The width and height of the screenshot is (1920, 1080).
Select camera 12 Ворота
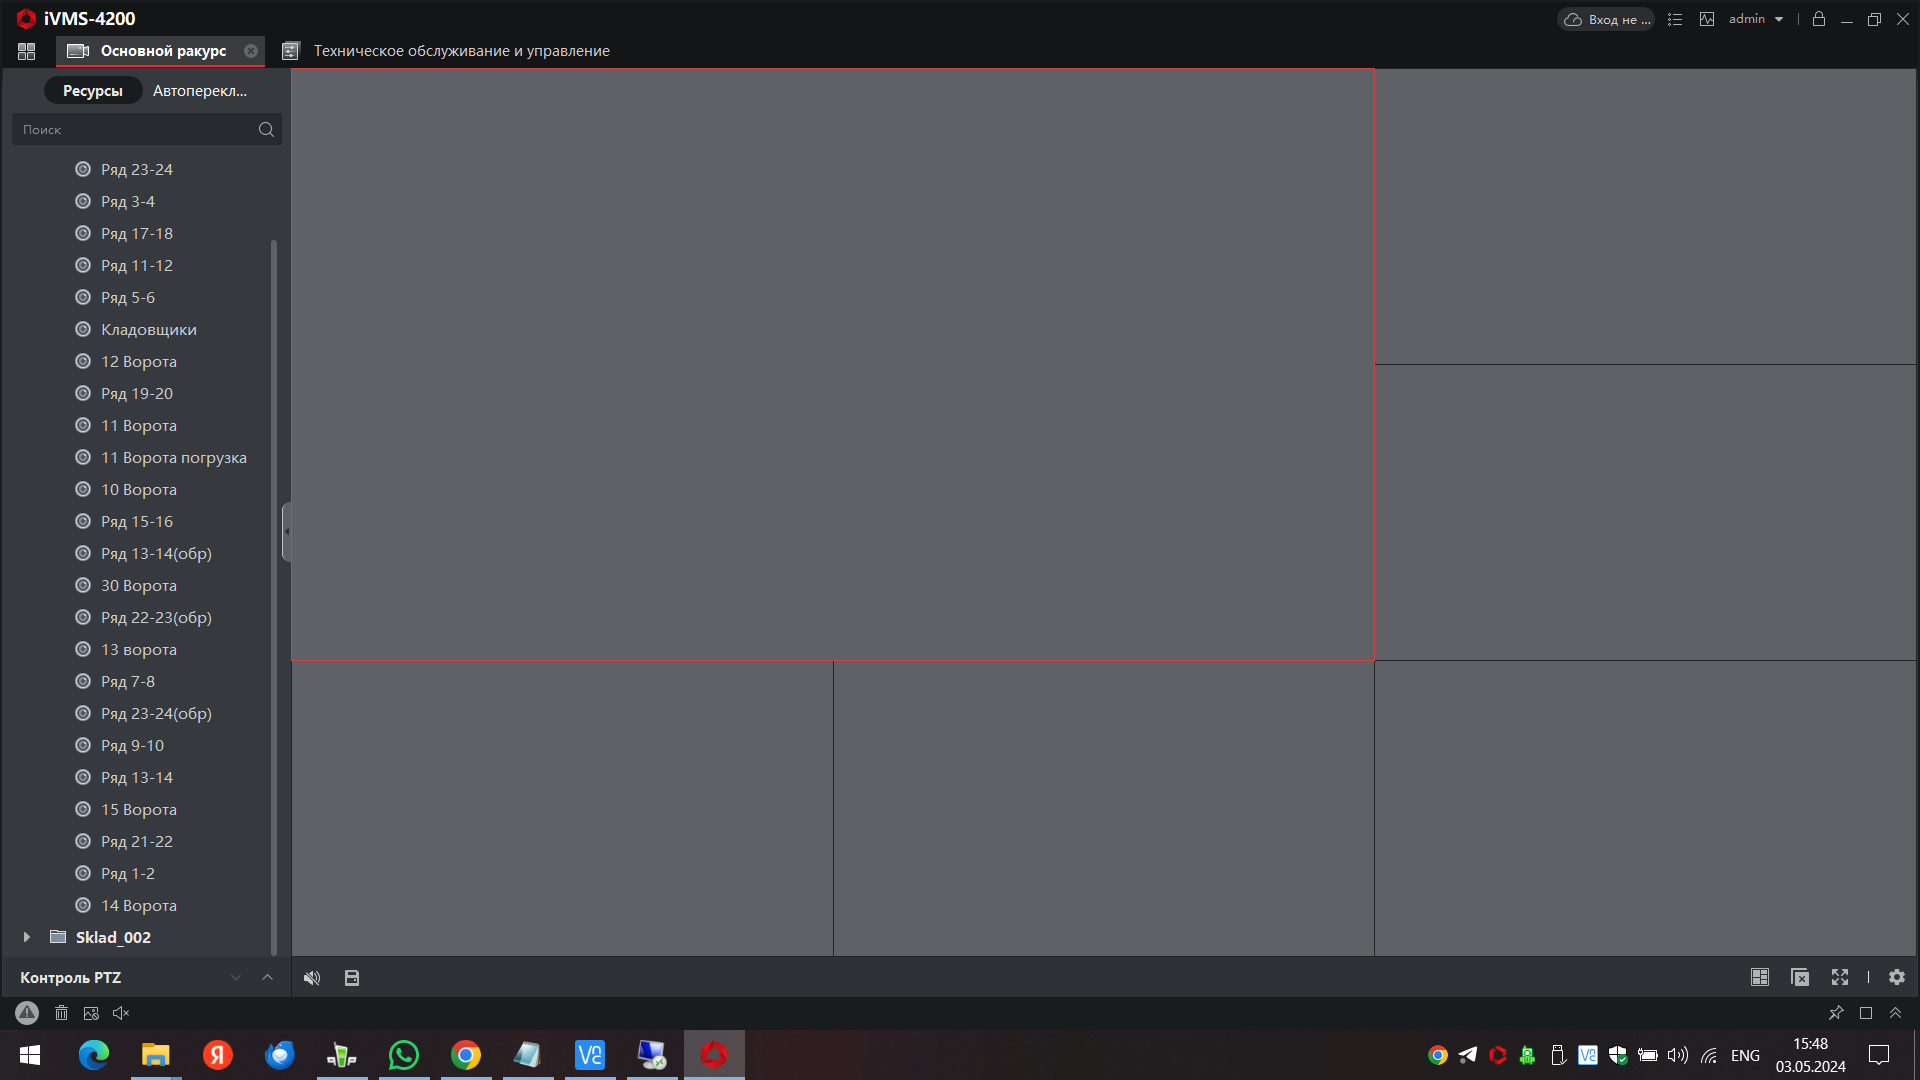[x=139, y=362]
